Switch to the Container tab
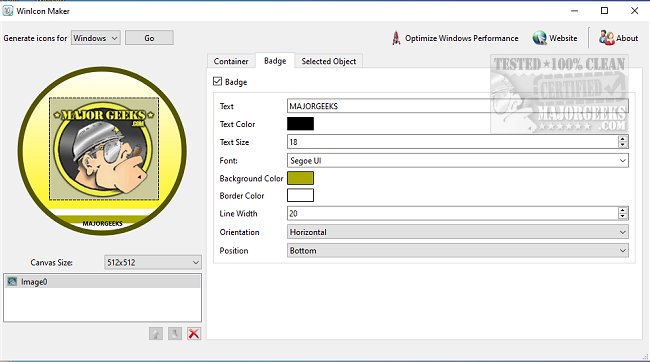This screenshot has height=362, width=650. pyautogui.click(x=231, y=61)
